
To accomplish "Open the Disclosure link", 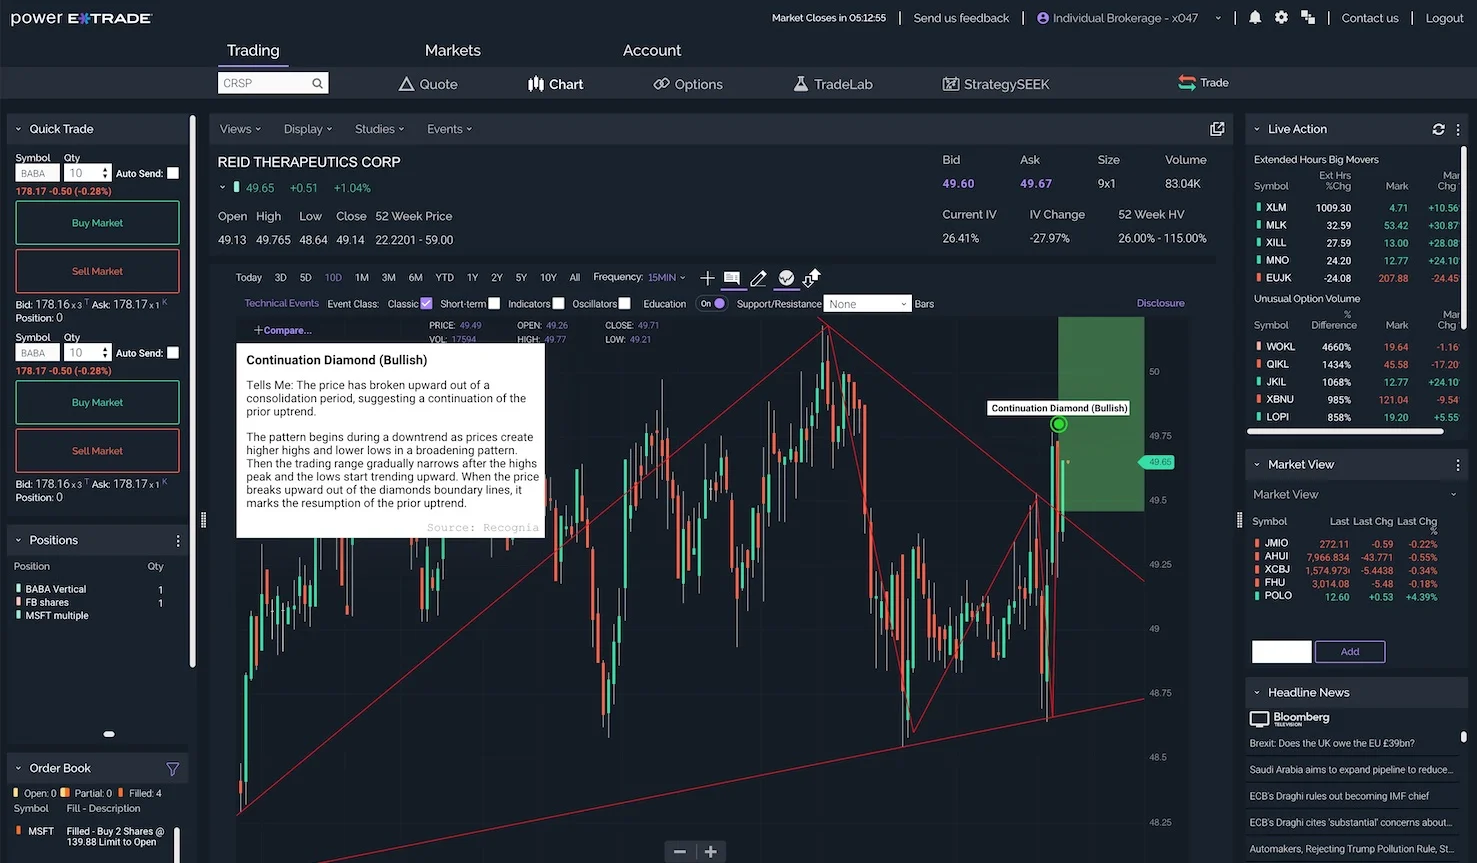I will [1160, 303].
